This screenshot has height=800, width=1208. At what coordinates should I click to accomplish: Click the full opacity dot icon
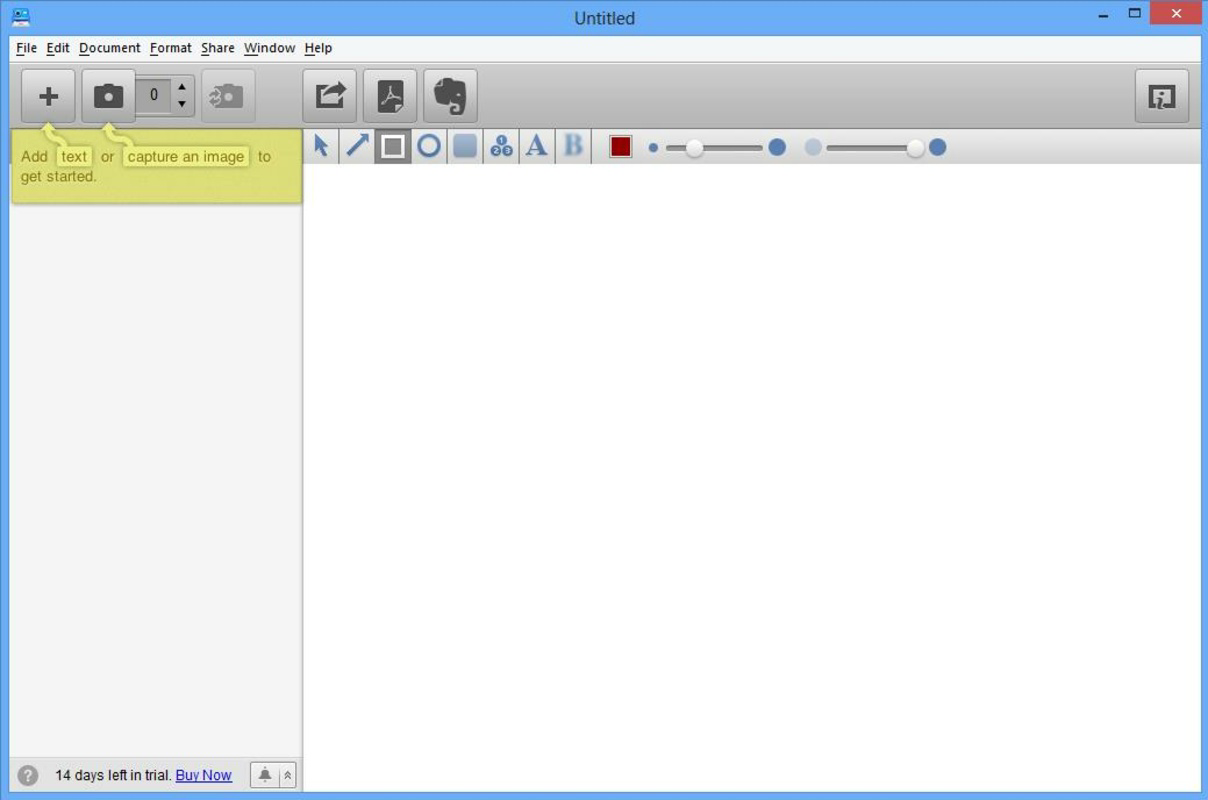pyautogui.click(x=937, y=148)
